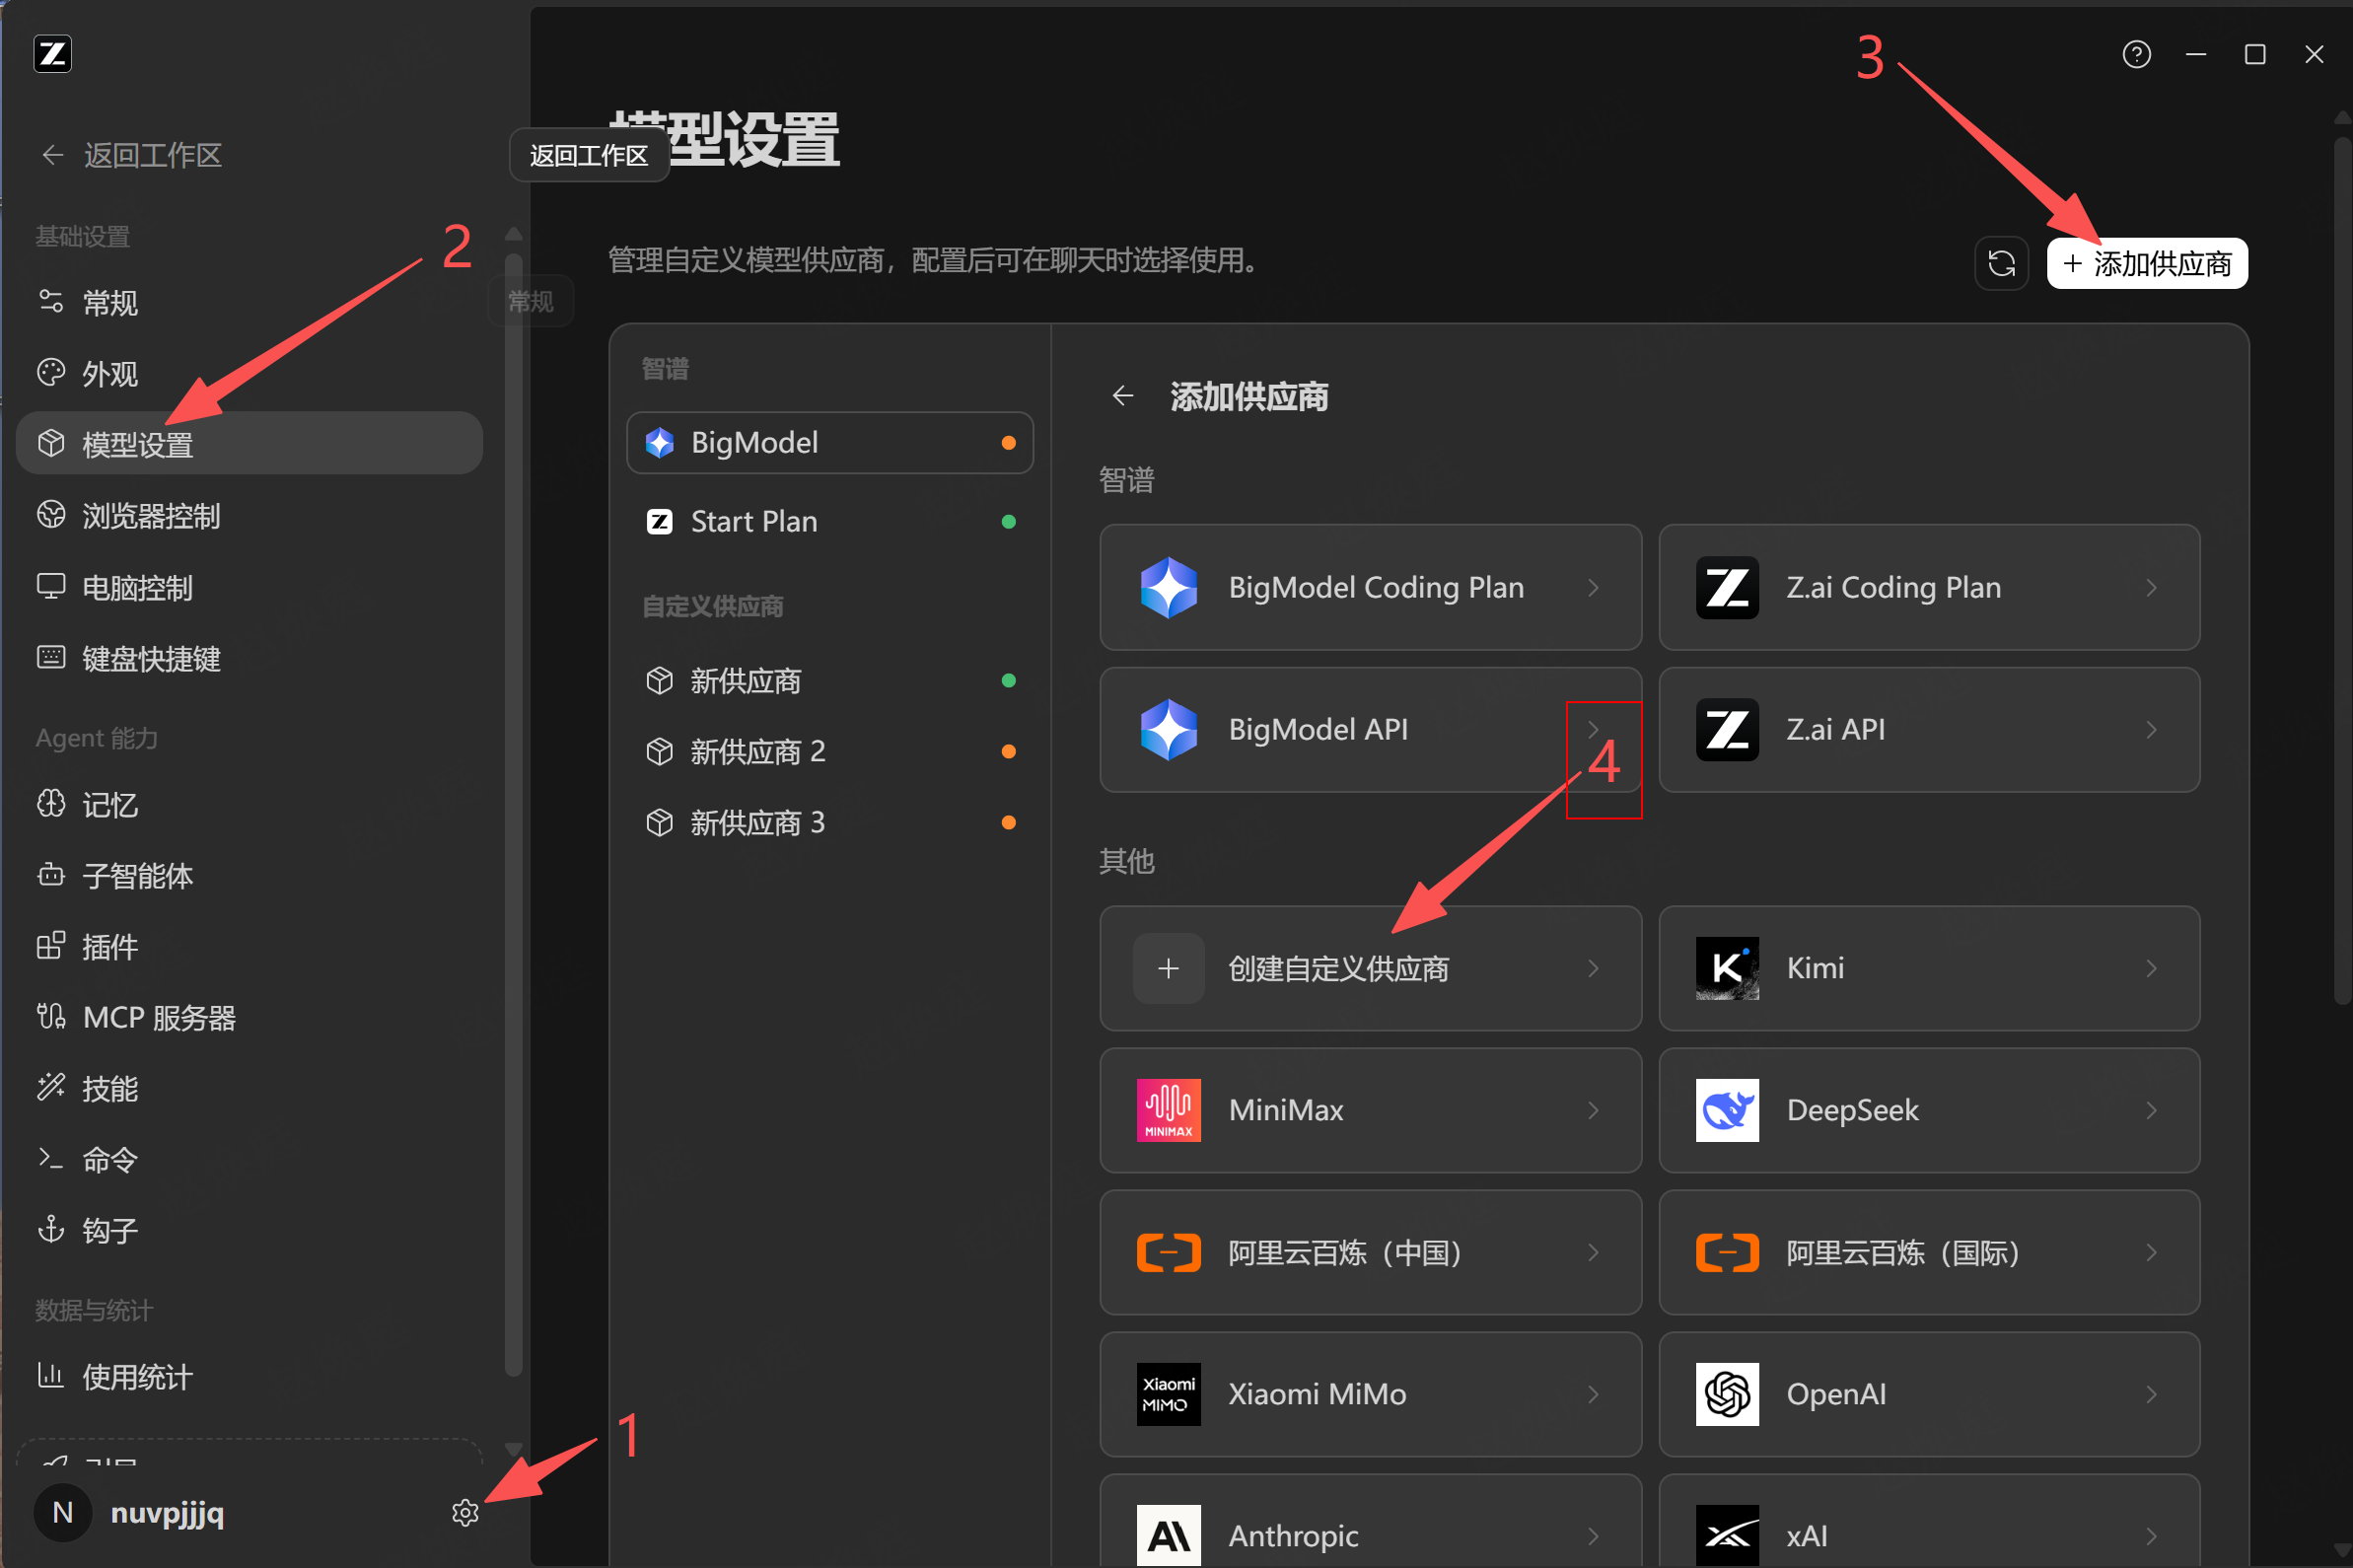Click the 常规 sidebar sliders icon
The width and height of the screenshot is (2353, 1568).
[x=51, y=300]
